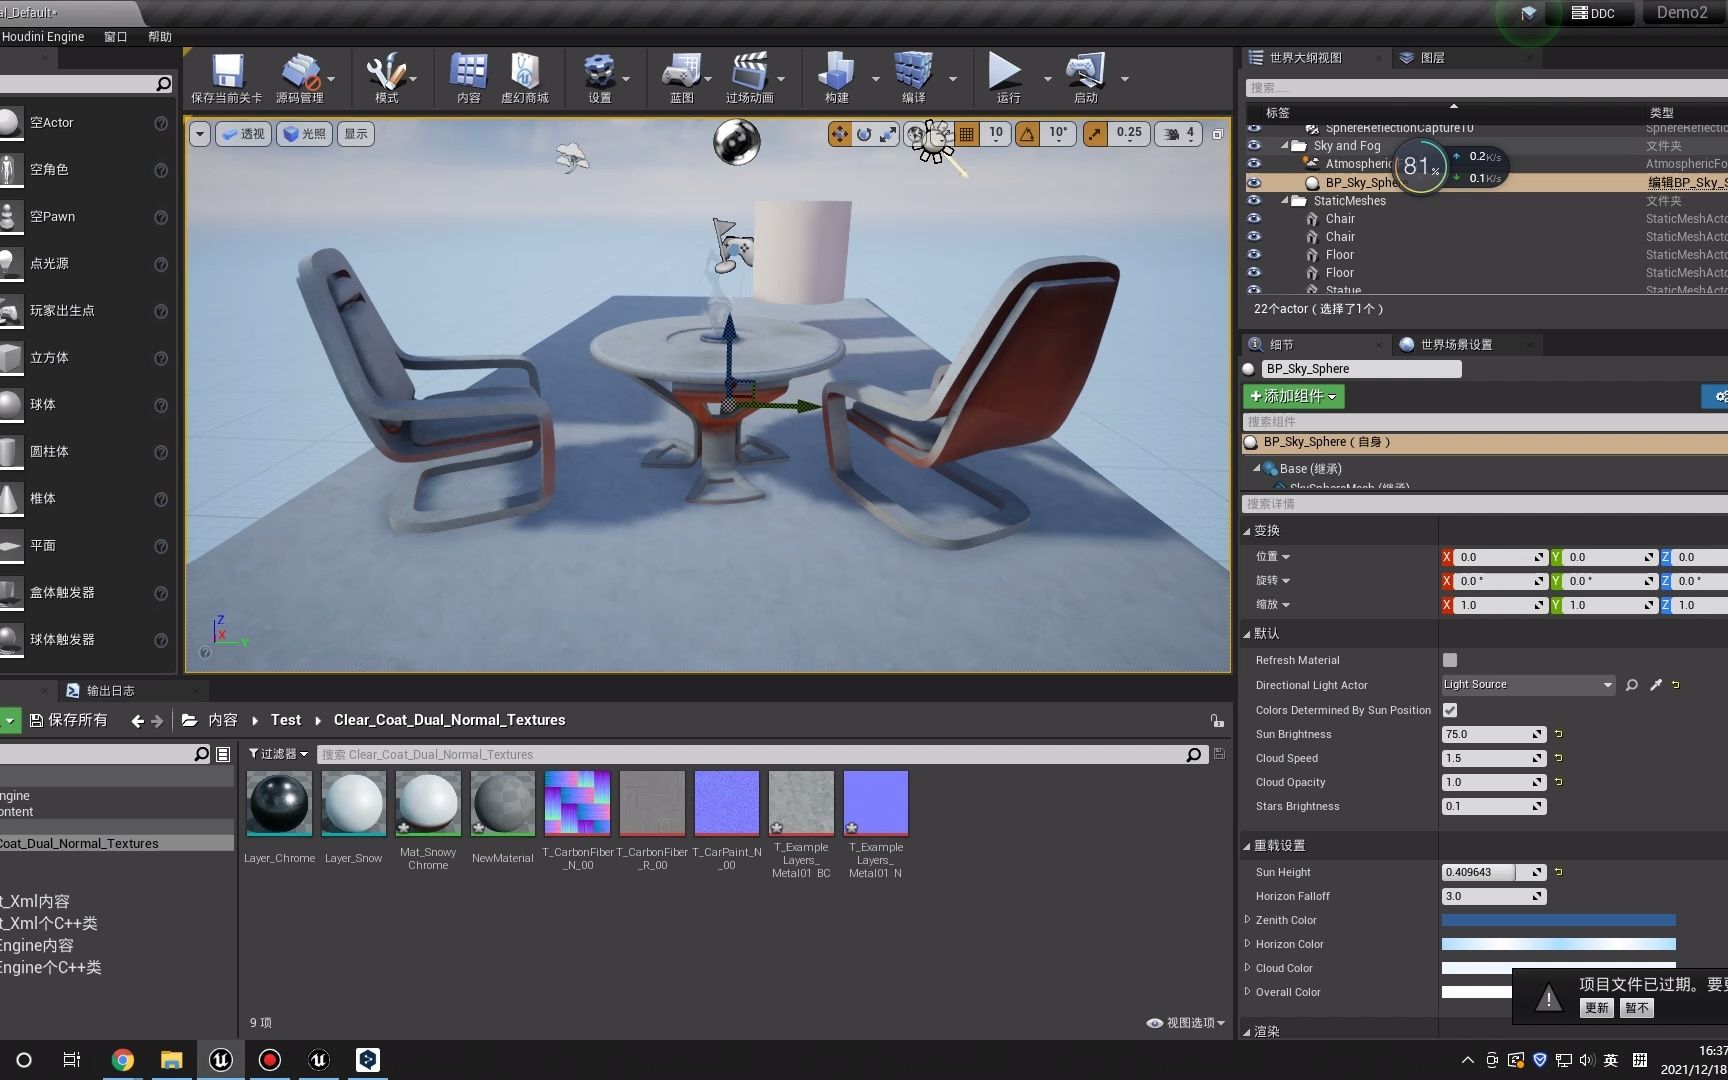
Task: Collapse the StaticMeshes folder
Action: click(1285, 200)
